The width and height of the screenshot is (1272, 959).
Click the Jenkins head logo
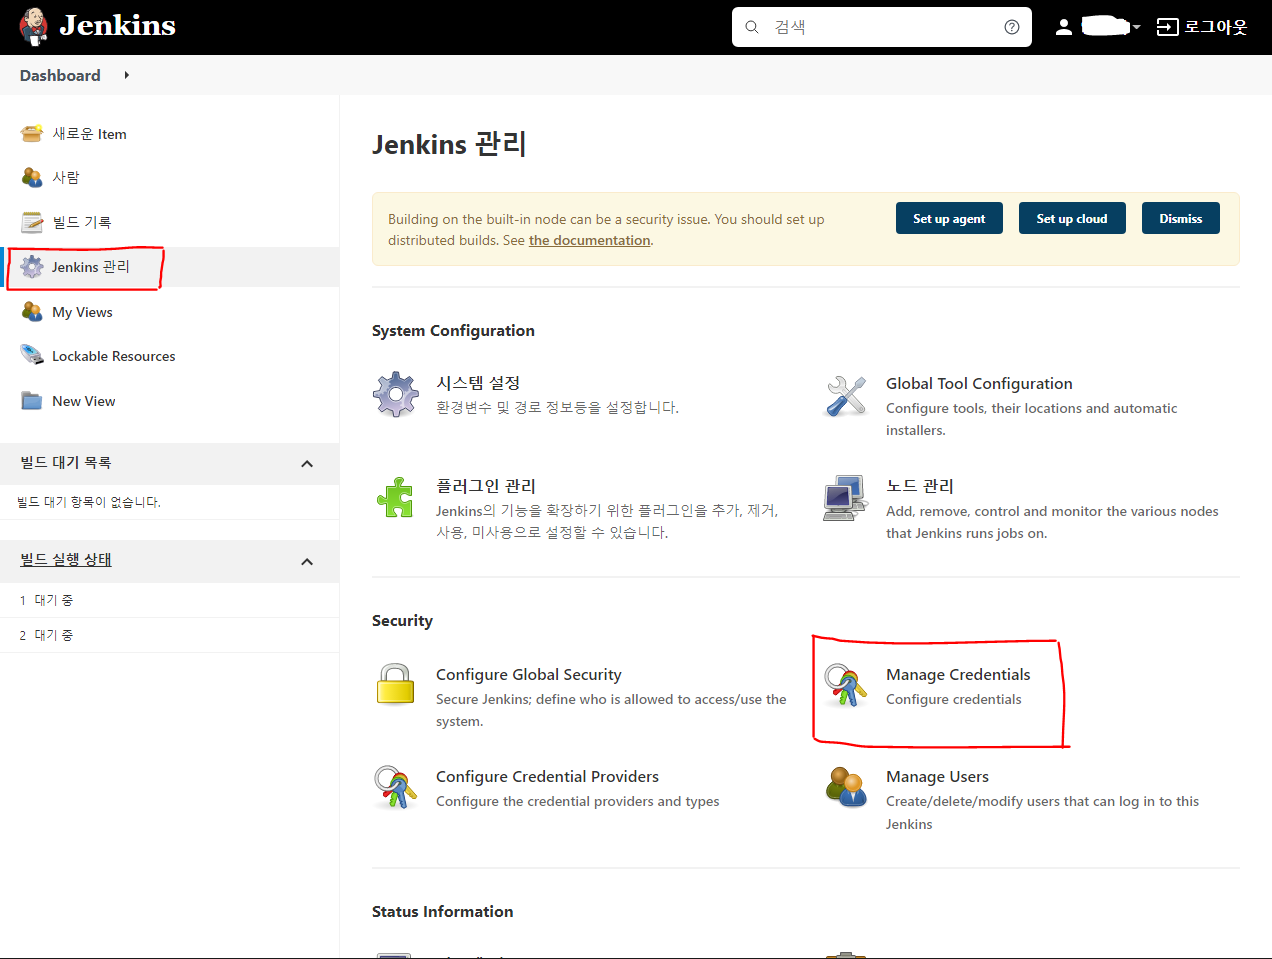pos(34,26)
